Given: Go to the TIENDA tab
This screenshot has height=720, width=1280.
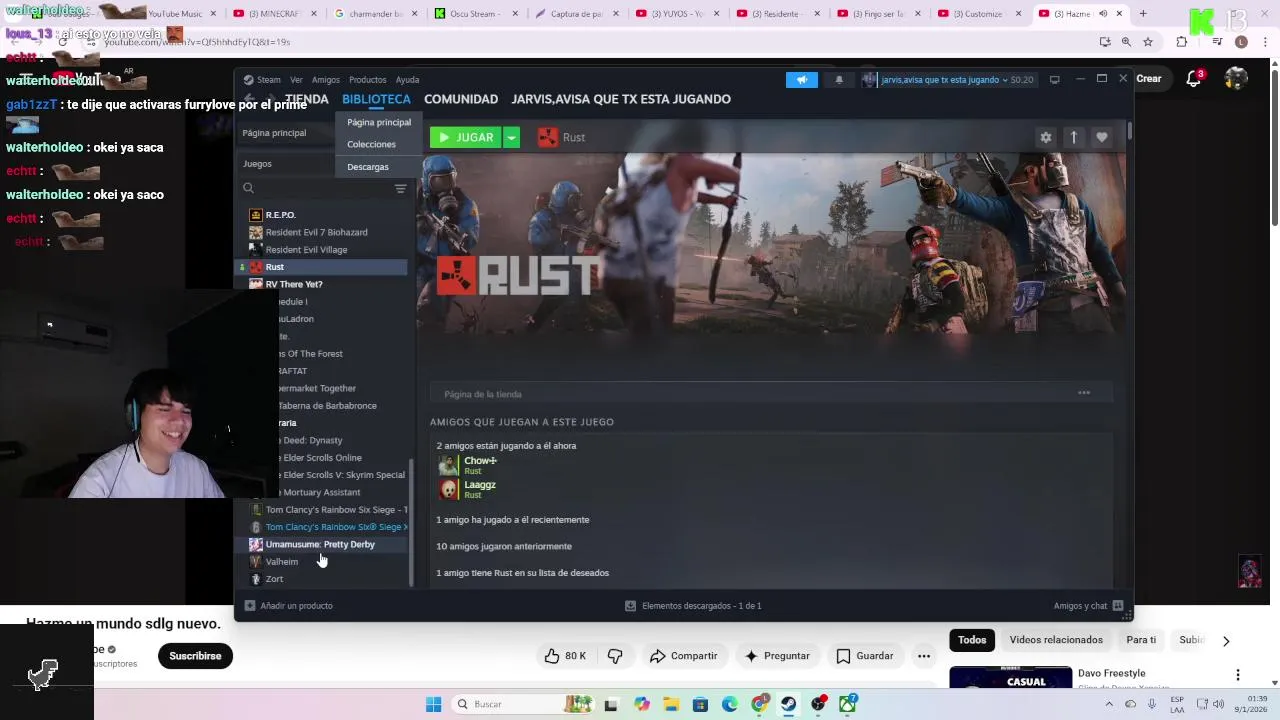Looking at the screenshot, I should 306,99.
